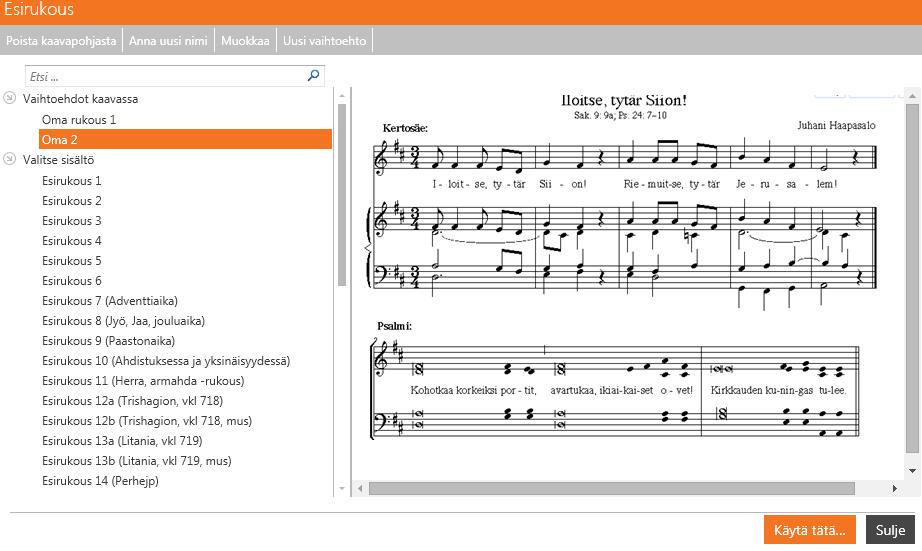The height and width of the screenshot is (551, 922).
Task: Select Oma rukous 1 option
Action: [x=79, y=119]
